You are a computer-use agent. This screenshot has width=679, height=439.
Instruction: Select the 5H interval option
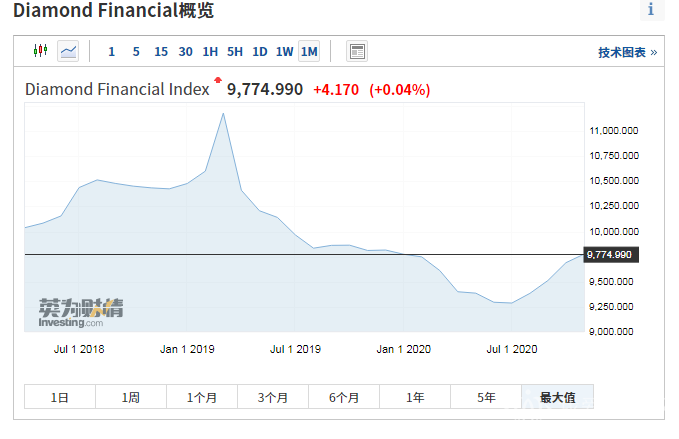[x=235, y=52]
